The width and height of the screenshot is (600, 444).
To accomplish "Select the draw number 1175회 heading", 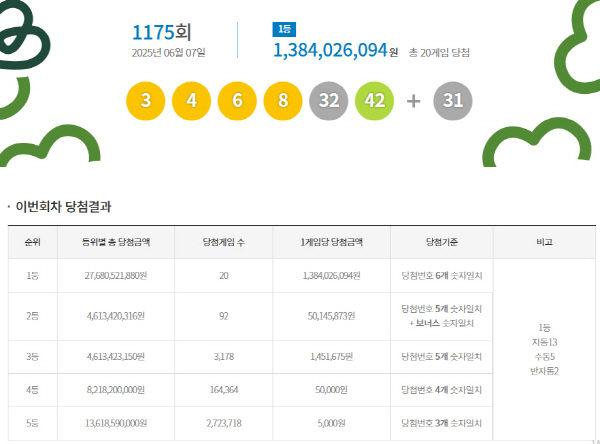I will click(161, 33).
